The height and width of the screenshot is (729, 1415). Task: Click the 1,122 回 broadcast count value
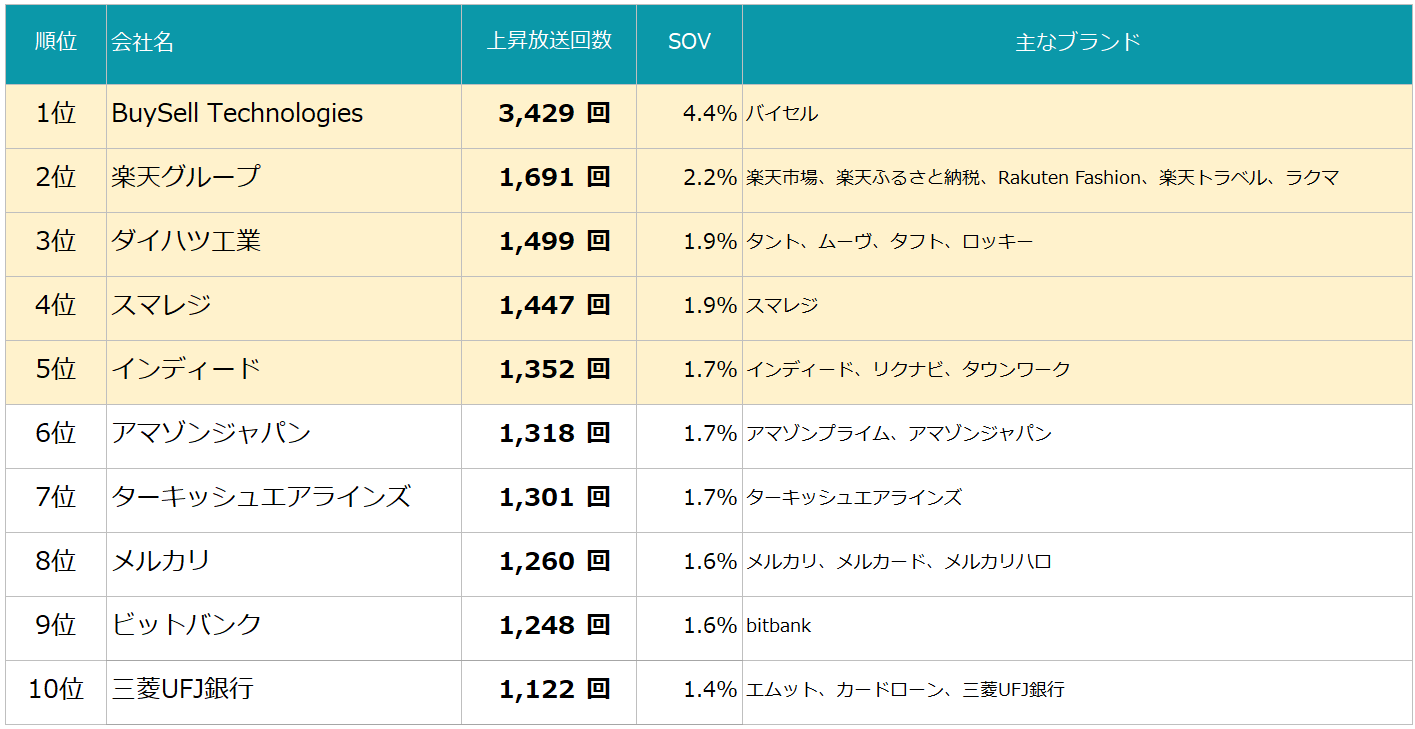(x=553, y=689)
